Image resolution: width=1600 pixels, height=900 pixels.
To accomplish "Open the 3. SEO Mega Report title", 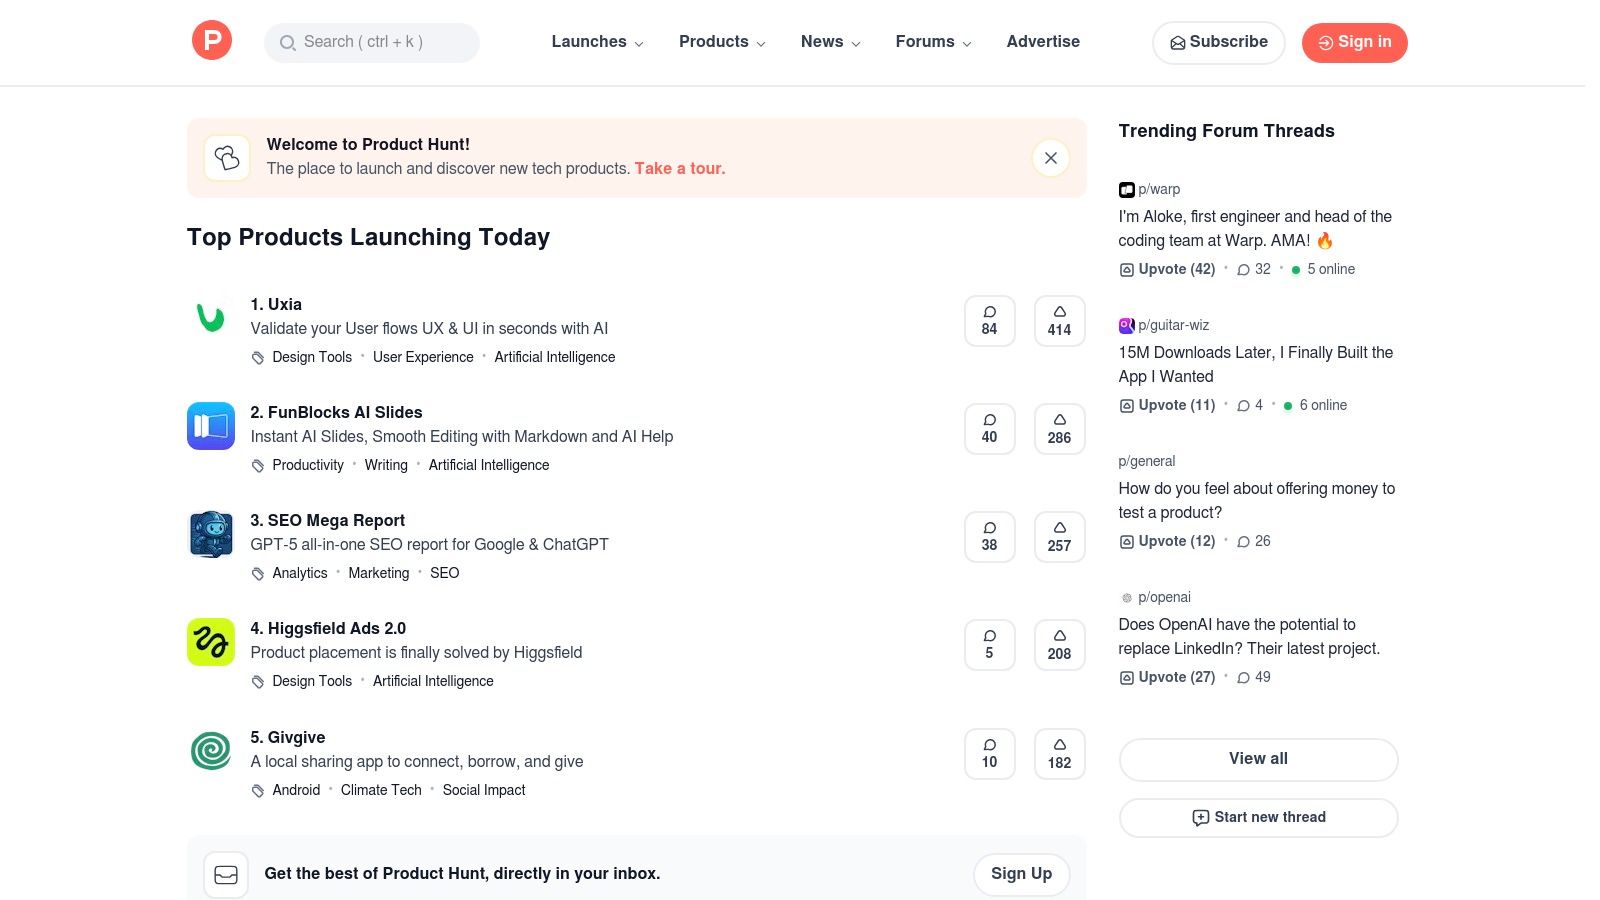I will point(327,520).
